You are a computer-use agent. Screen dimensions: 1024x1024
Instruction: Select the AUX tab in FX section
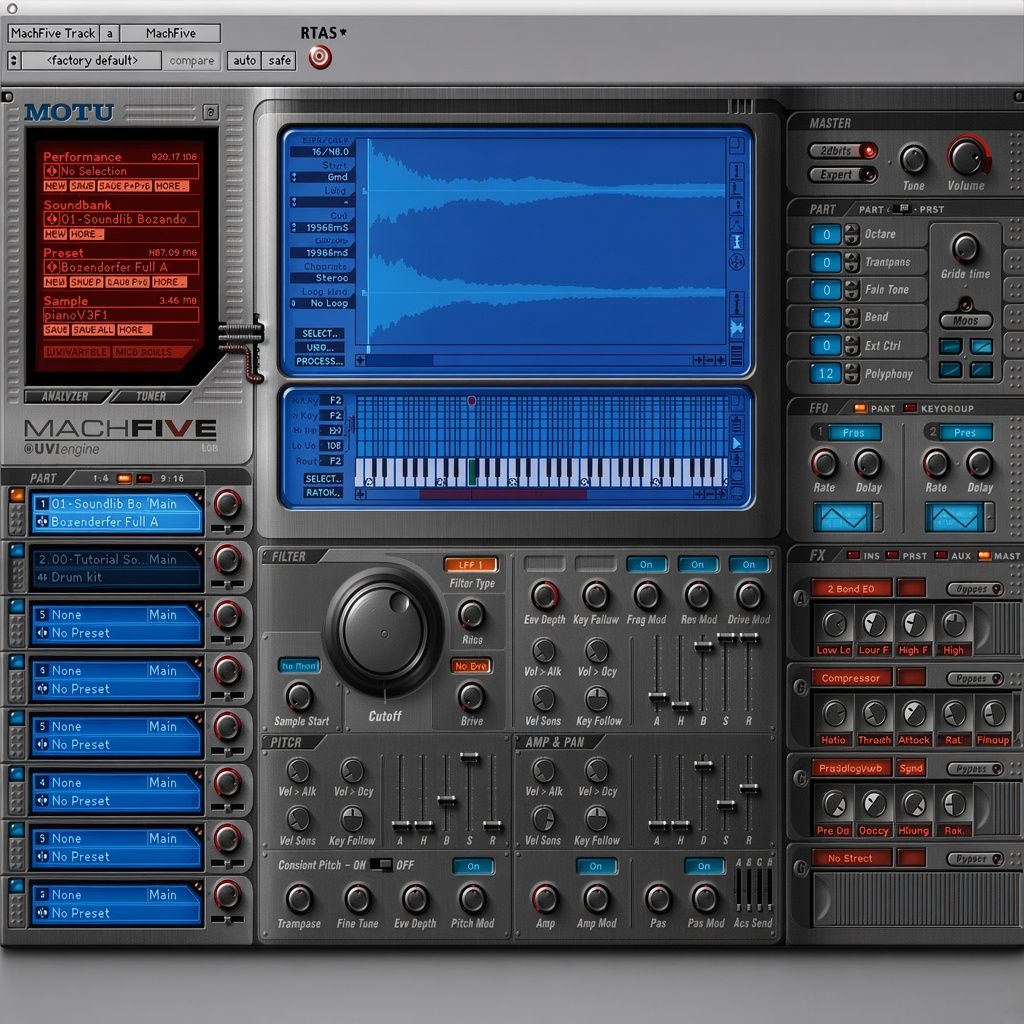point(953,556)
